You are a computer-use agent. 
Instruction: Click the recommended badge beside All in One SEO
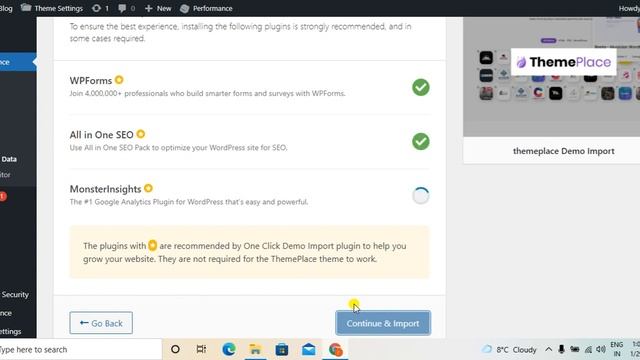(x=140, y=134)
